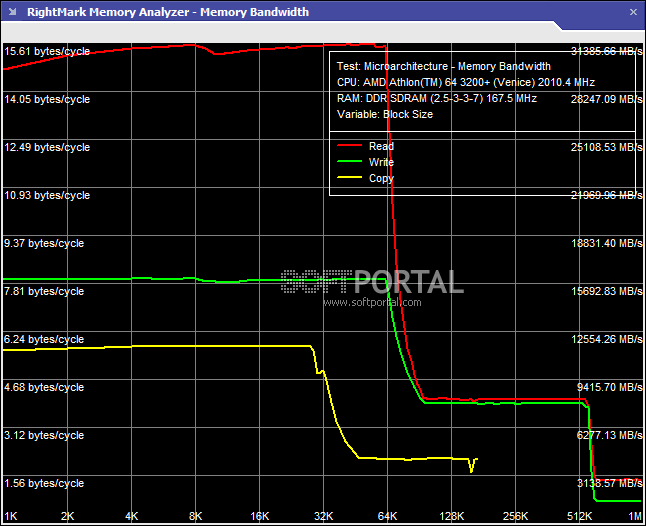Click the Test: Microarchitecture - Memory Bandwidth line
Image resolution: width=646 pixels, height=526 pixels.
(444, 66)
